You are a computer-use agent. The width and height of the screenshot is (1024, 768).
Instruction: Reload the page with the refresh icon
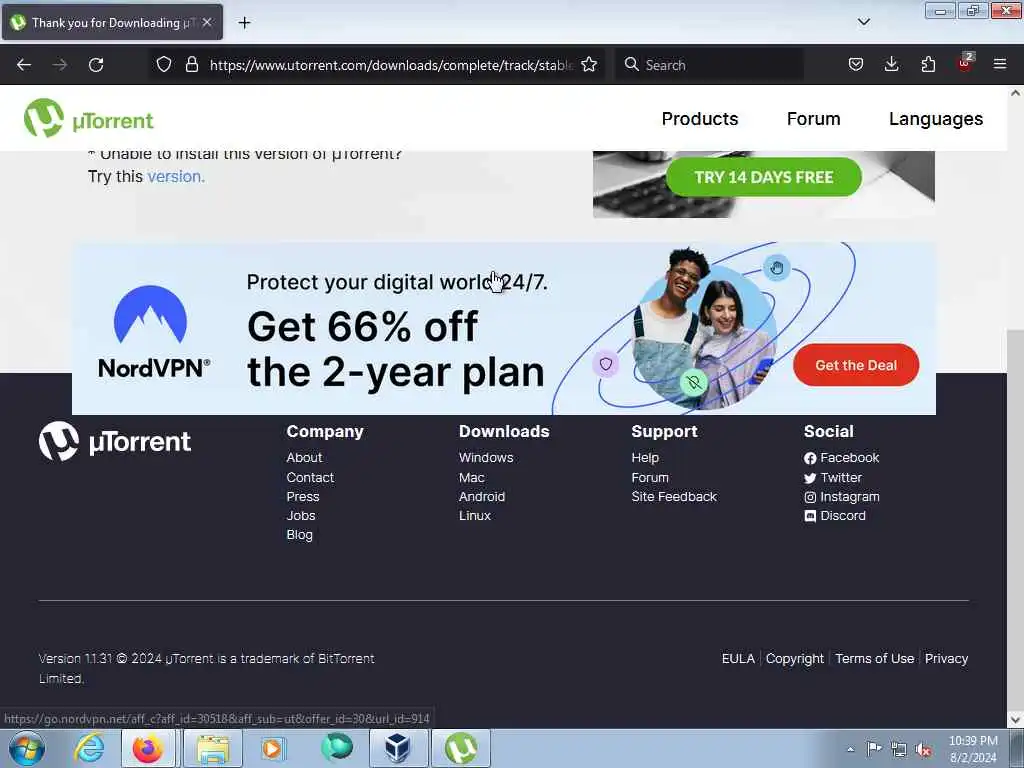(x=96, y=65)
